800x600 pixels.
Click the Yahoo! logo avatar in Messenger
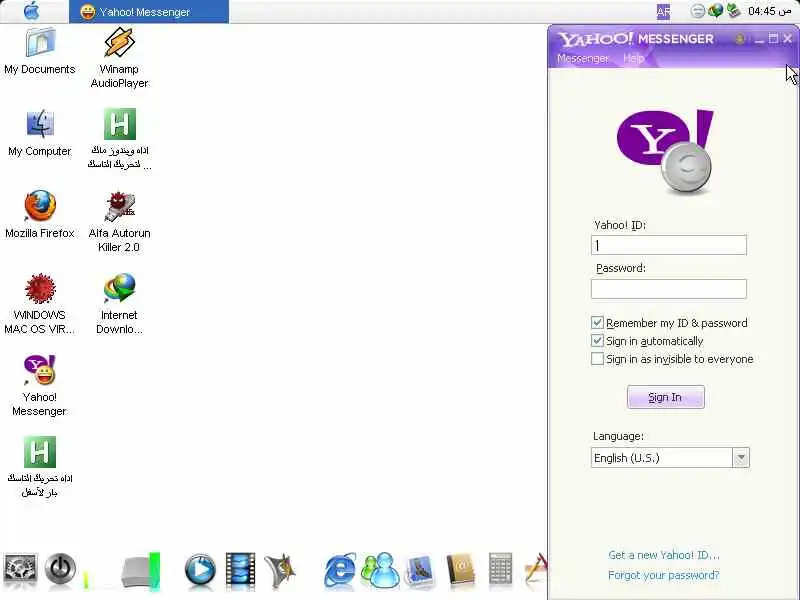665,151
